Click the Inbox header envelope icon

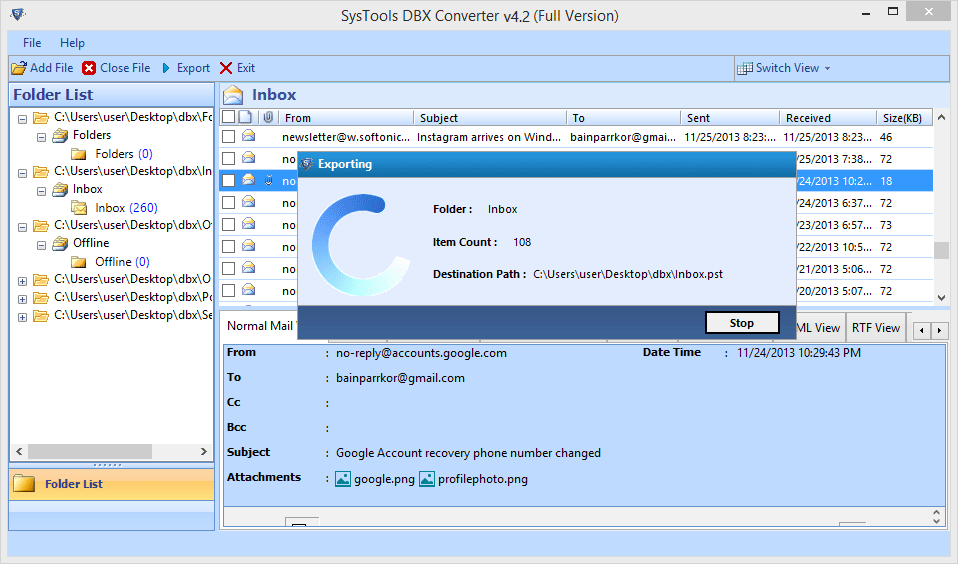(233, 95)
